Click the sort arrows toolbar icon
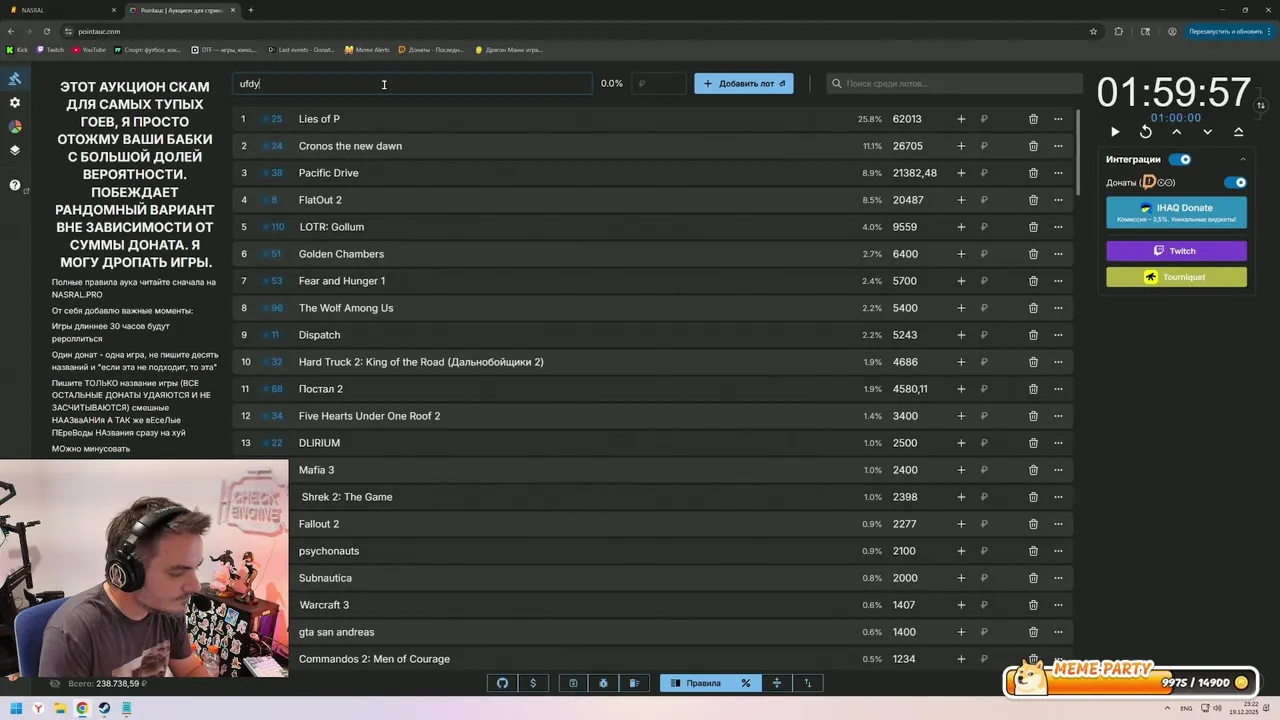1280x720 pixels. tap(807, 683)
